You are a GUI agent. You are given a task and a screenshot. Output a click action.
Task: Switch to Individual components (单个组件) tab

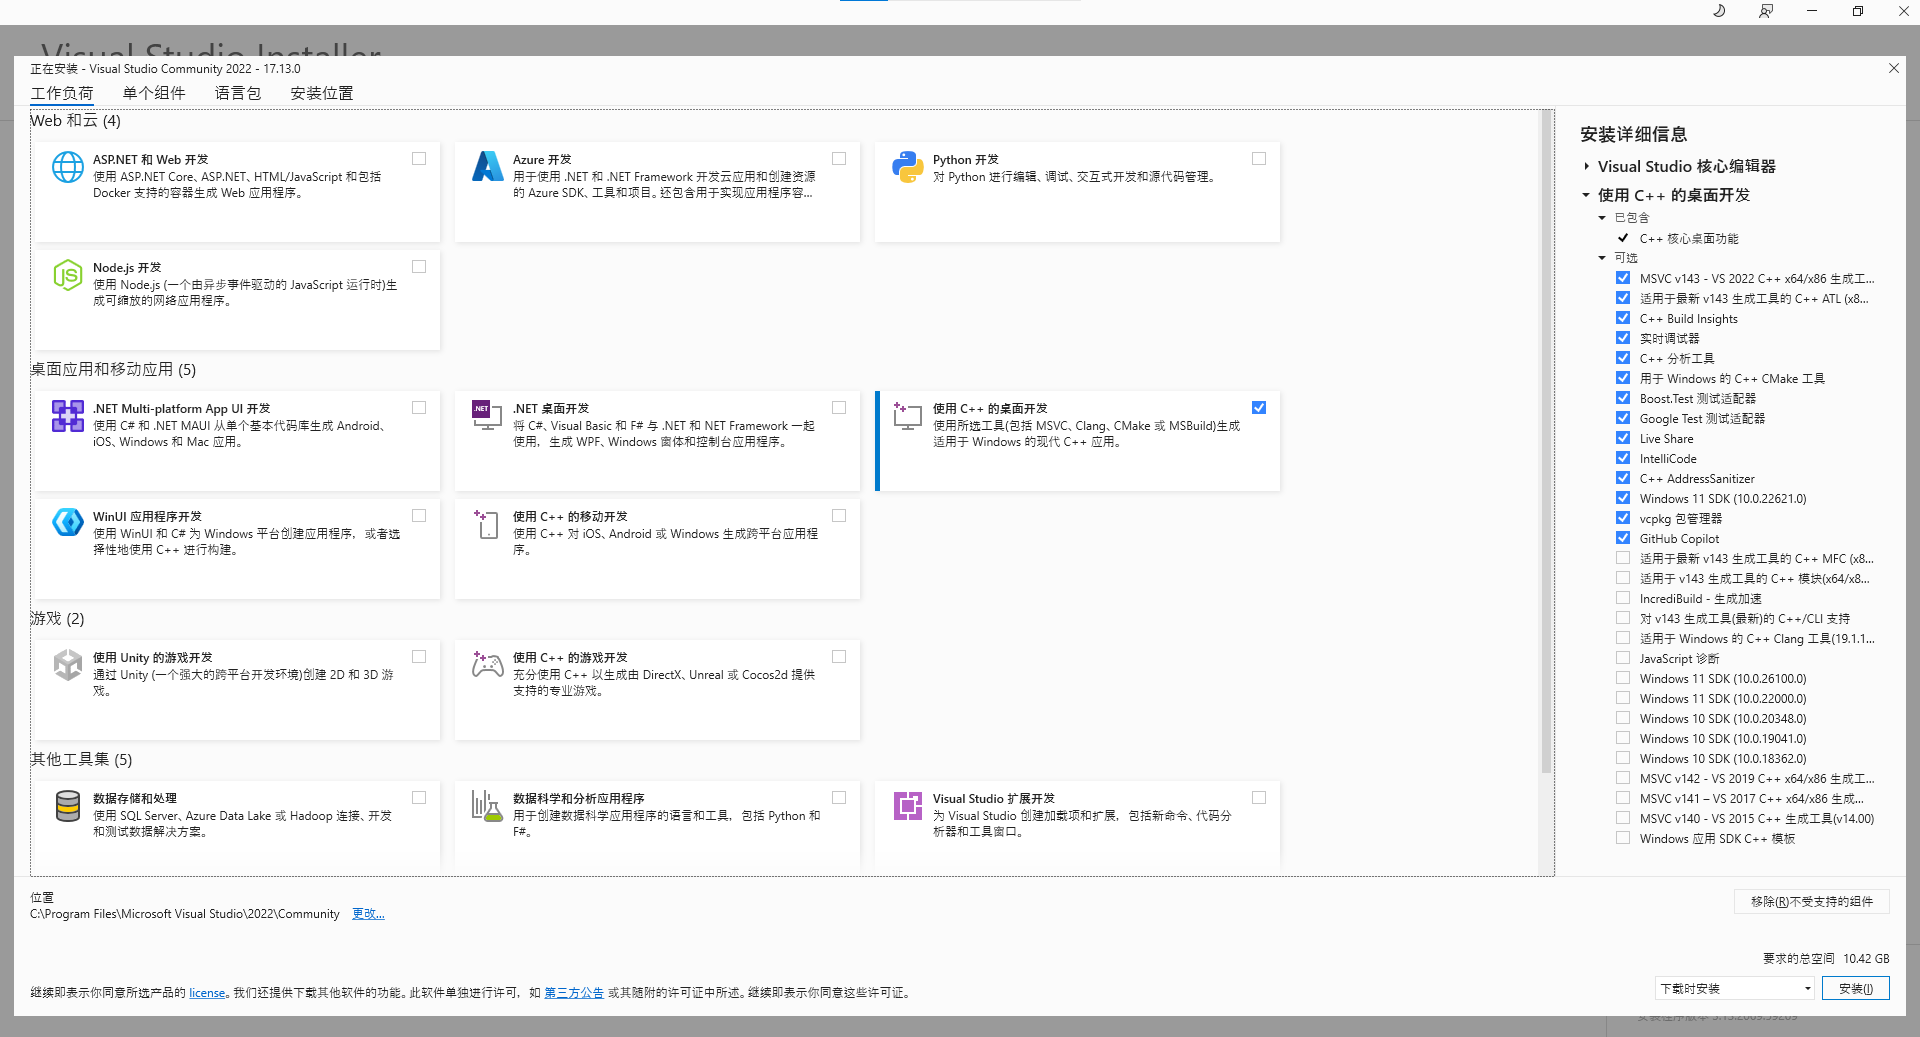tap(154, 93)
